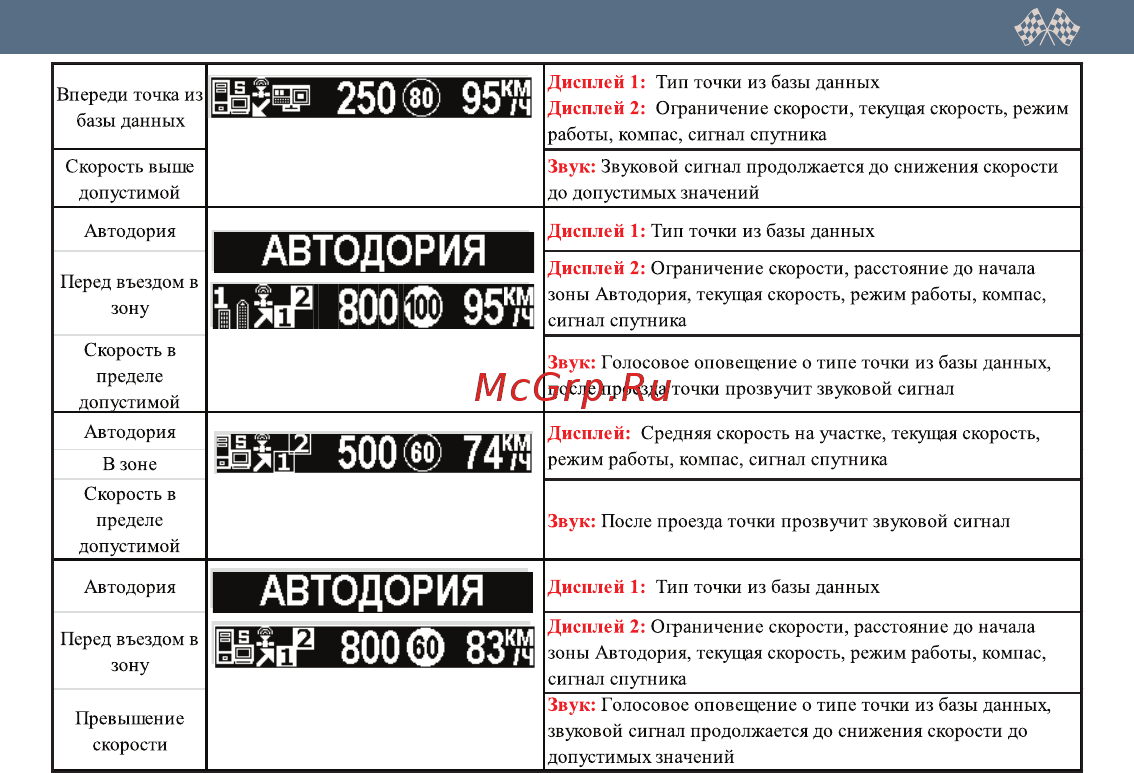Click city buildings icon in 800 100 display
The image size is (1134, 773).
pos(232,308)
